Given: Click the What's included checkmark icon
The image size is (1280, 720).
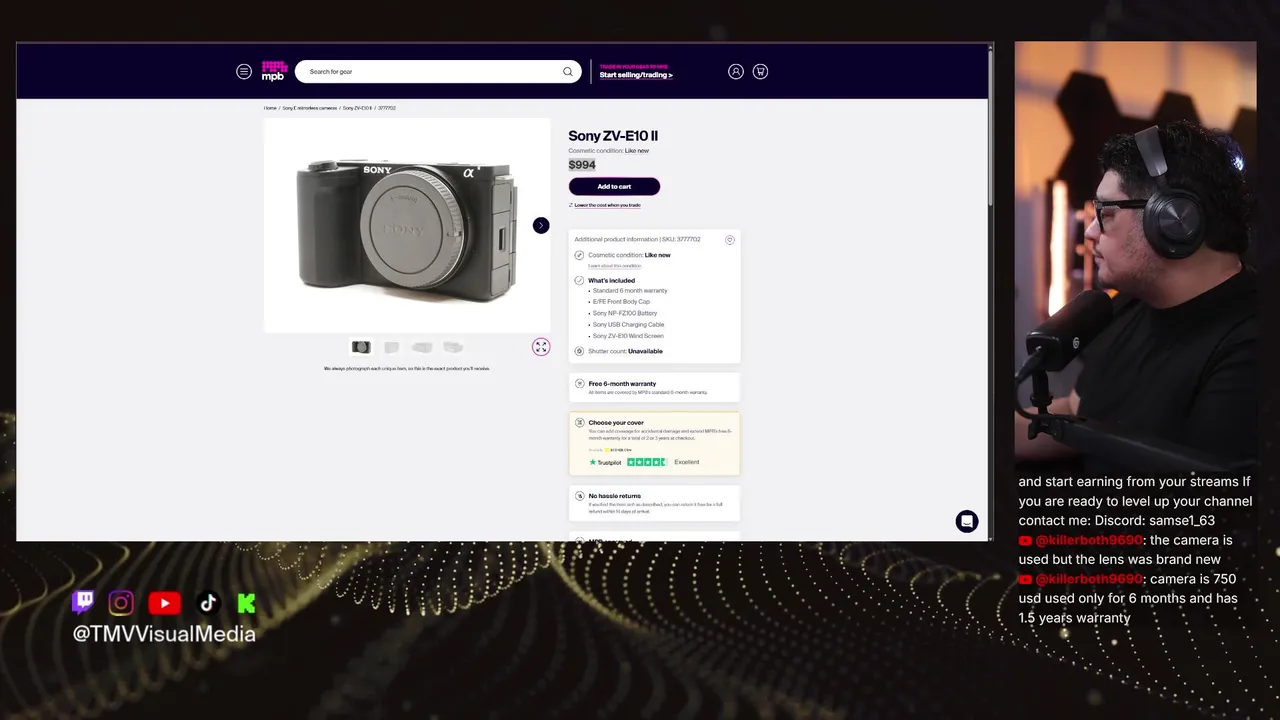Looking at the screenshot, I should 579,280.
